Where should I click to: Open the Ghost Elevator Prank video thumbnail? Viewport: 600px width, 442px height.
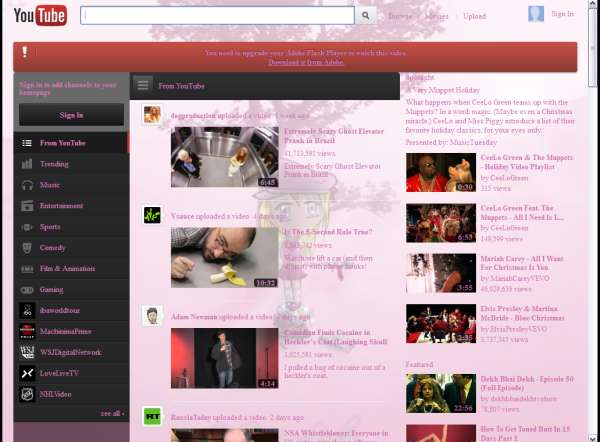click(225, 157)
